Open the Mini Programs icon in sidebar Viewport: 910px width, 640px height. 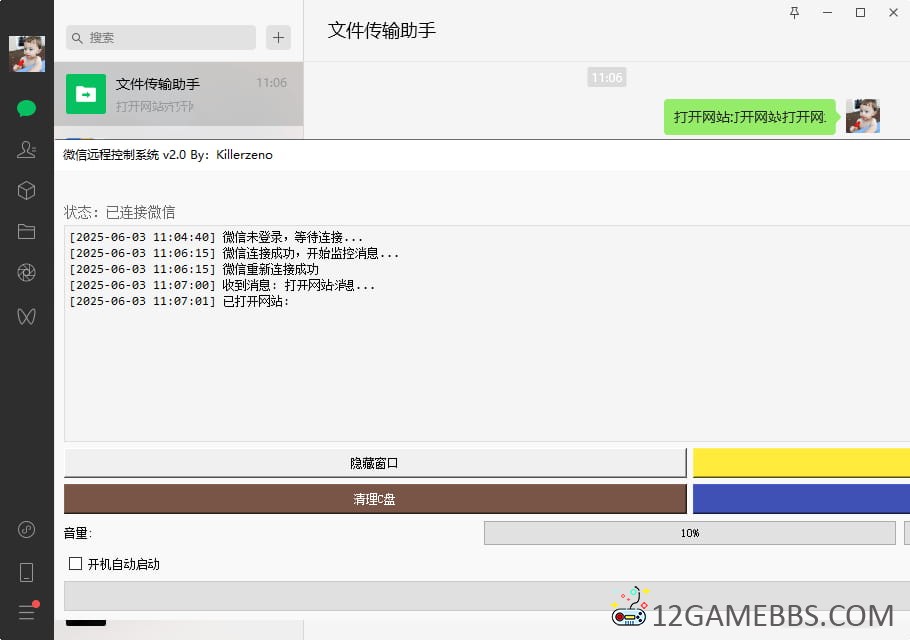pos(26,530)
